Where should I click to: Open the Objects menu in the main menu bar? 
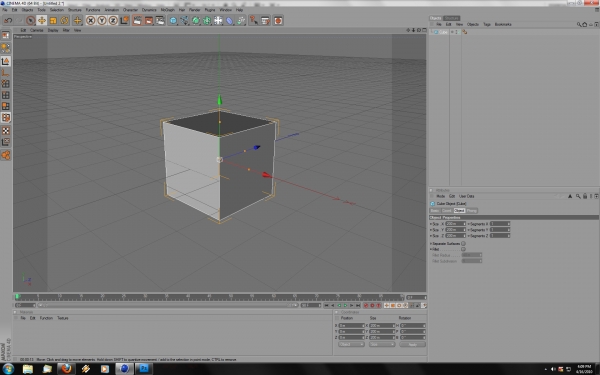pyautogui.click(x=27, y=10)
